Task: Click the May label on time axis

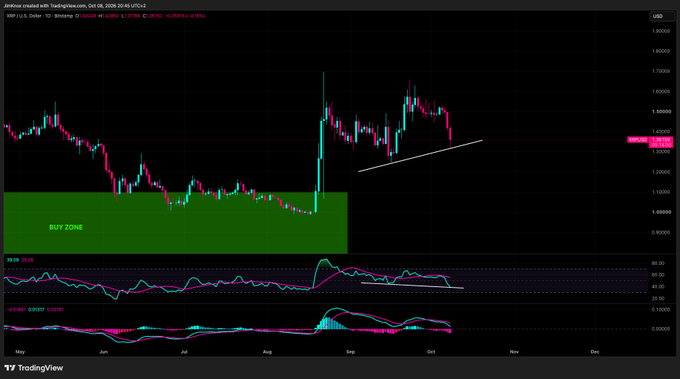Action: pyautogui.click(x=20, y=352)
